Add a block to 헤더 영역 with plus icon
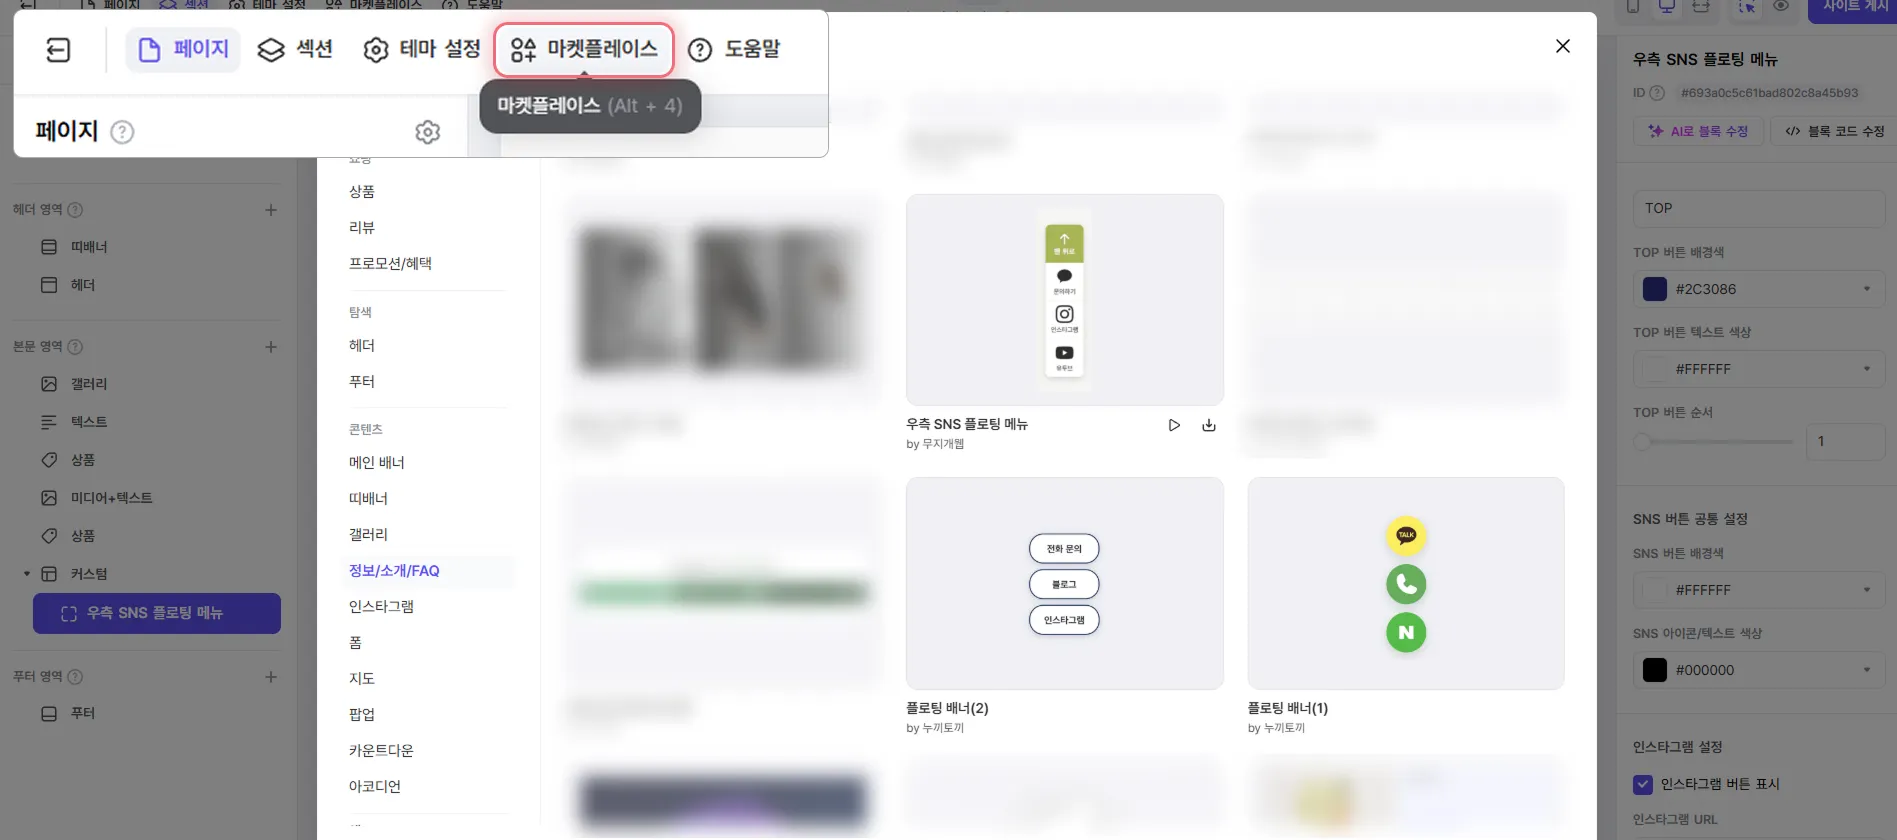This screenshot has height=840, width=1897. tap(271, 210)
